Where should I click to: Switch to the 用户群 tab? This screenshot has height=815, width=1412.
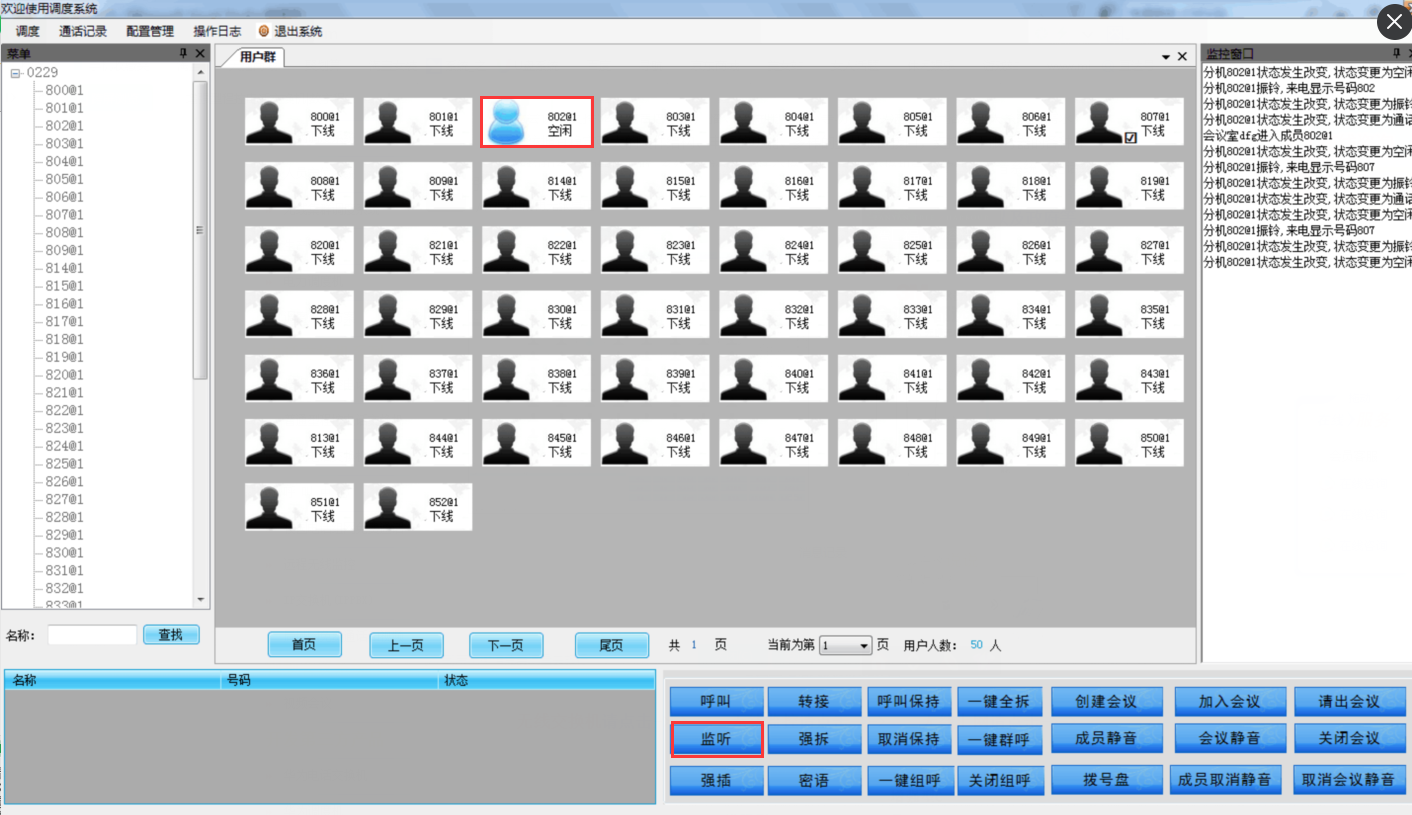click(x=257, y=57)
